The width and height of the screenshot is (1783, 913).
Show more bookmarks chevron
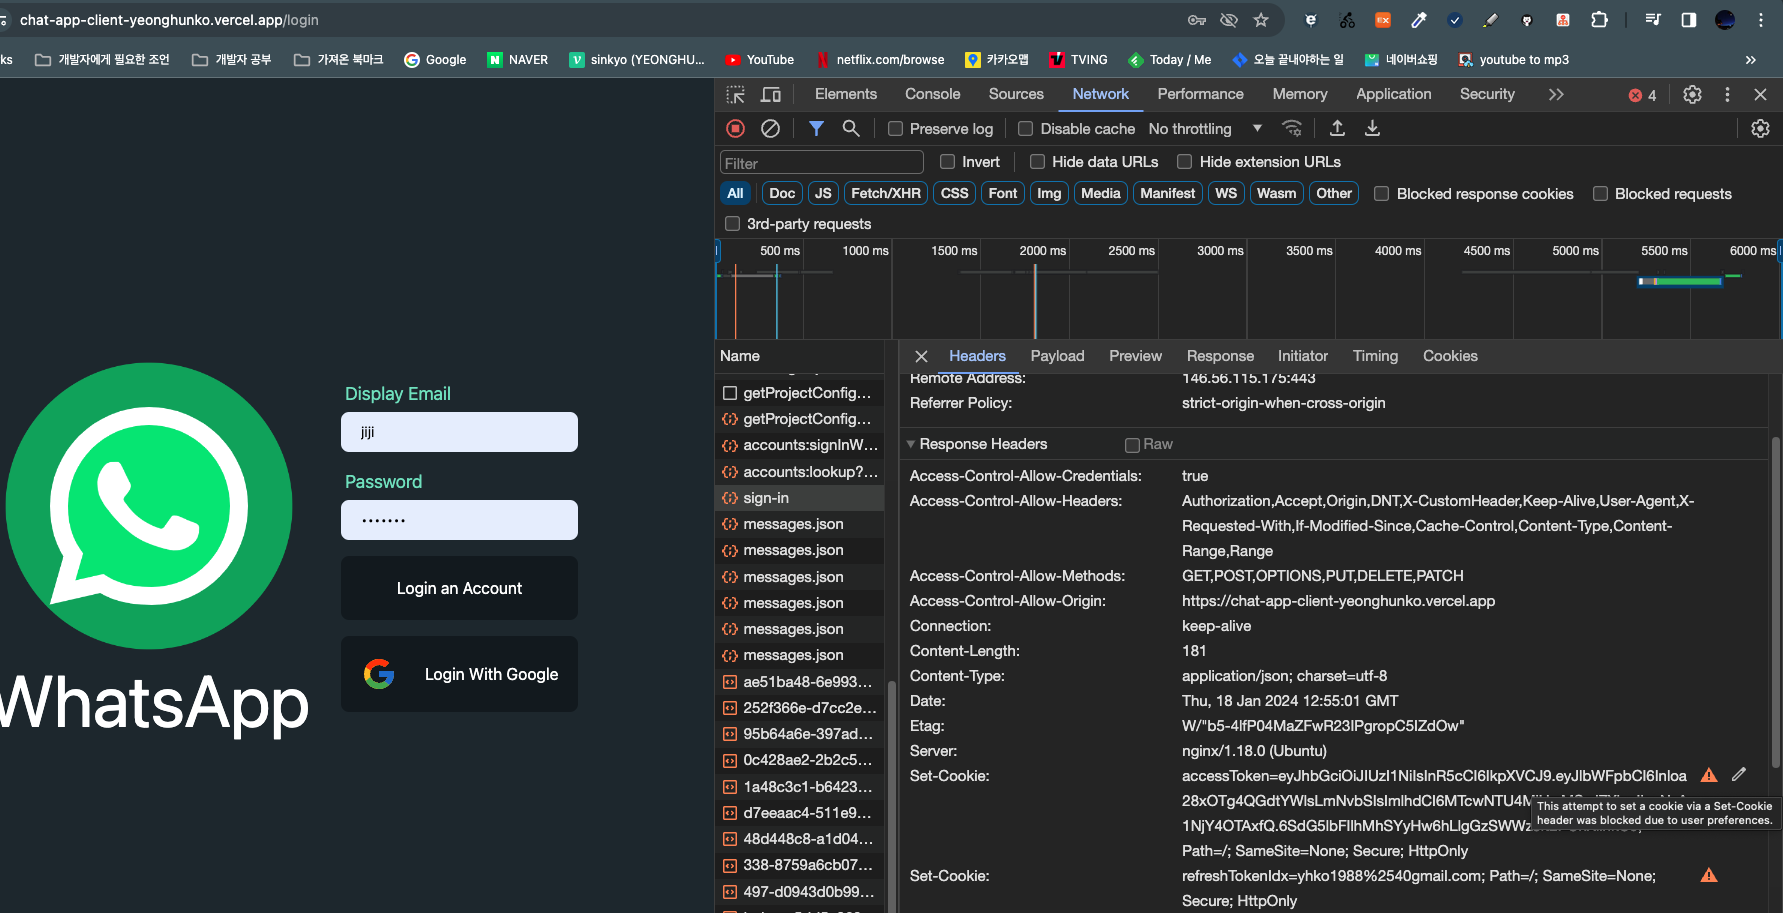click(1751, 60)
